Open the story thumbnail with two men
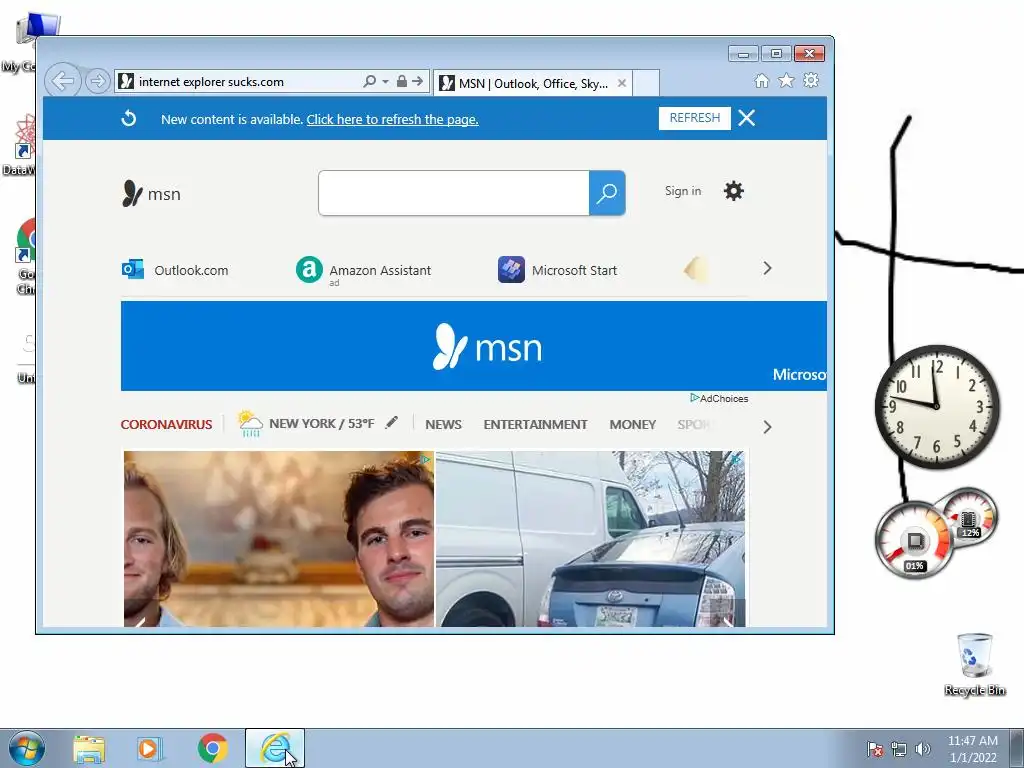The width and height of the screenshot is (1024, 768). [x=279, y=539]
